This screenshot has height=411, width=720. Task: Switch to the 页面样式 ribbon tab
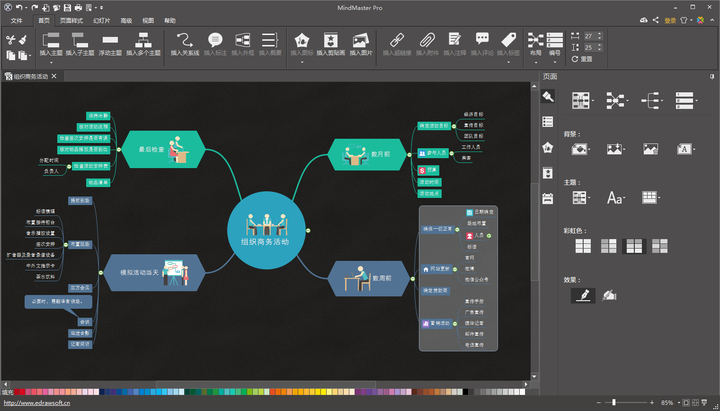pyautogui.click(x=71, y=21)
